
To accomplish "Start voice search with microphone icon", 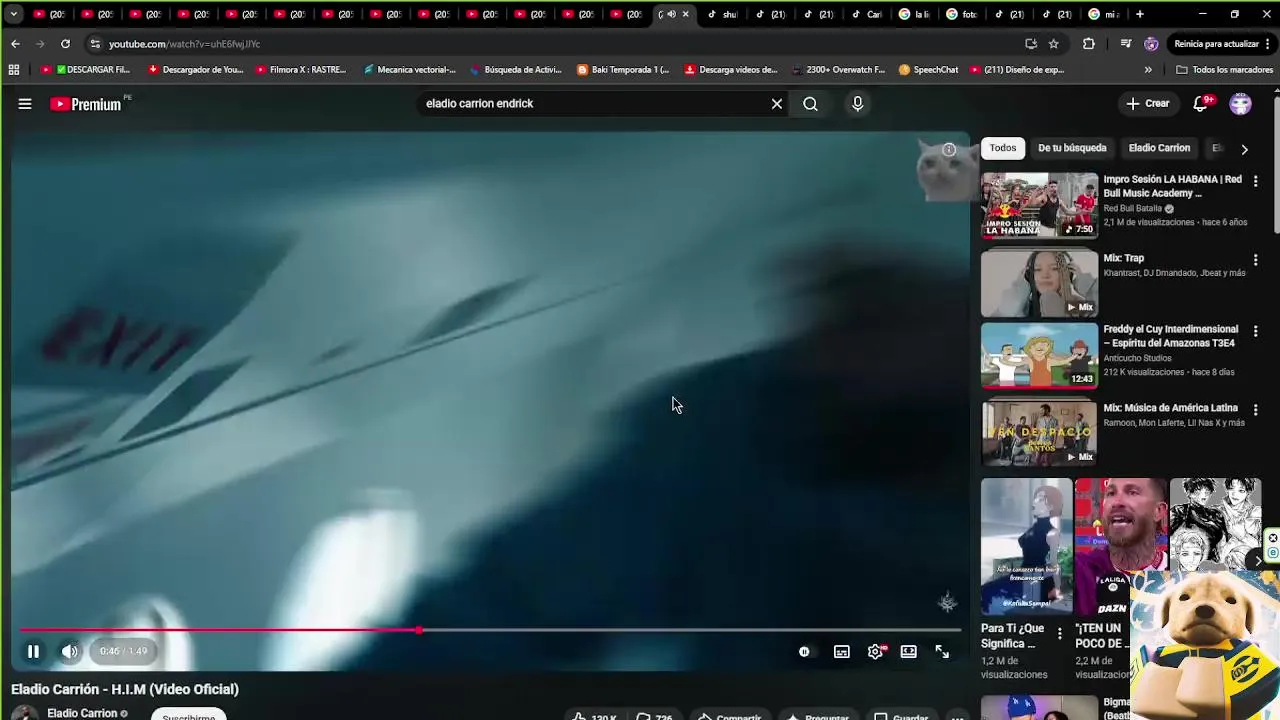I will [857, 104].
